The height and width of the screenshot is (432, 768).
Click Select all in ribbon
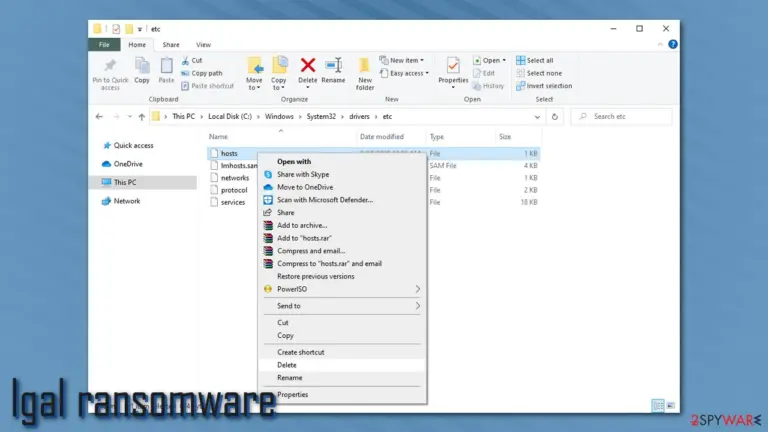(x=535, y=60)
